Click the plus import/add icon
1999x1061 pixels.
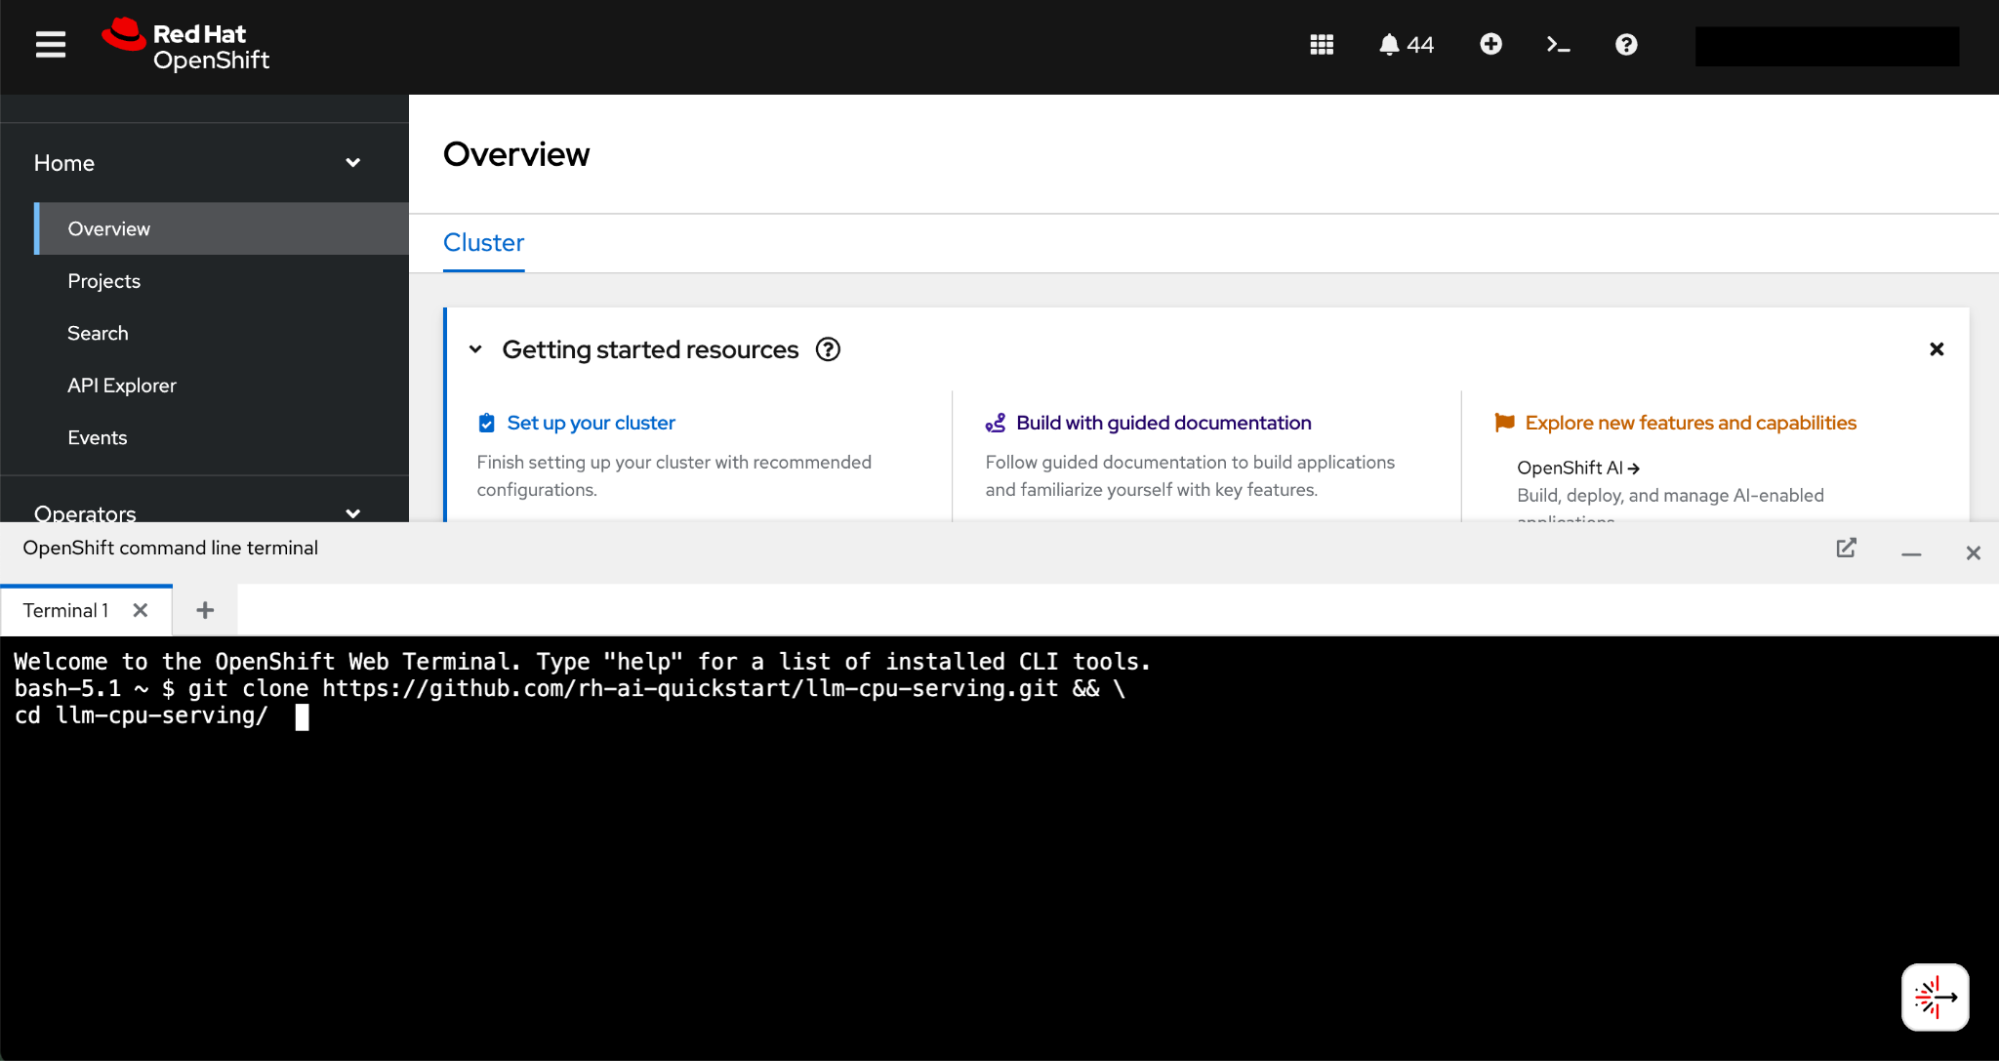pos(1490,45)
